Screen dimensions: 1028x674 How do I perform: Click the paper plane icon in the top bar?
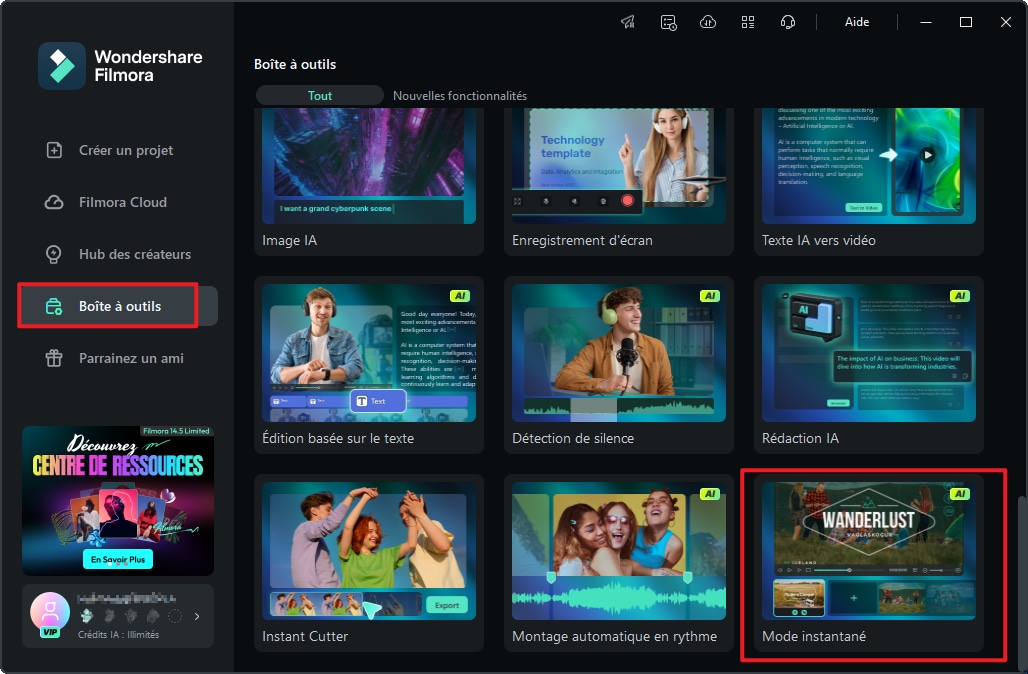[x=628, y=22]
